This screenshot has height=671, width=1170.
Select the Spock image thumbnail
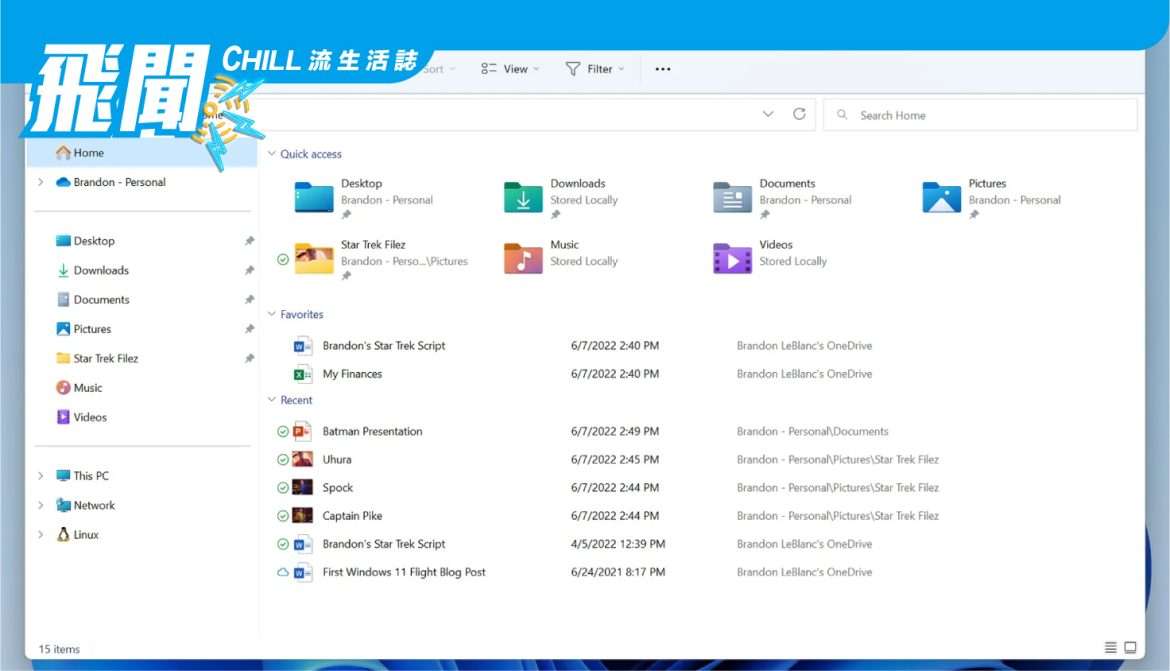pyautogui.click(x=302, y=487)
